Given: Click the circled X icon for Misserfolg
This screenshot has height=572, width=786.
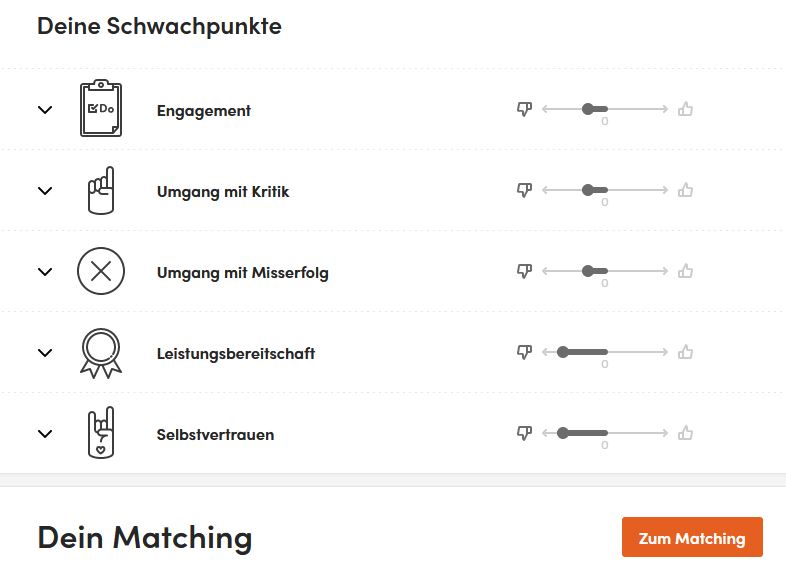Looking at the screenshot, I should (101, 271).
